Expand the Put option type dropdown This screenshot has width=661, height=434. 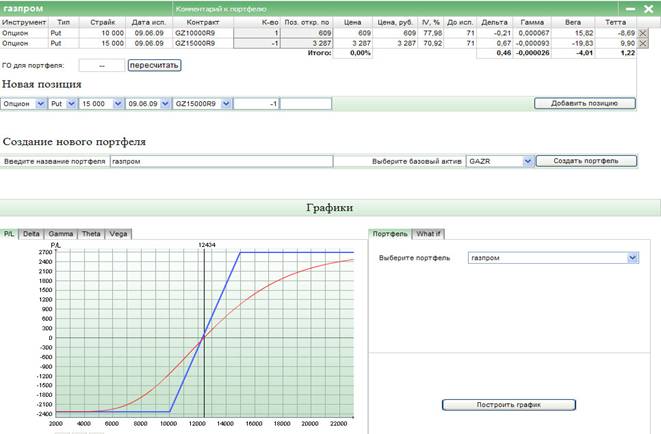(x=70, y=103)
